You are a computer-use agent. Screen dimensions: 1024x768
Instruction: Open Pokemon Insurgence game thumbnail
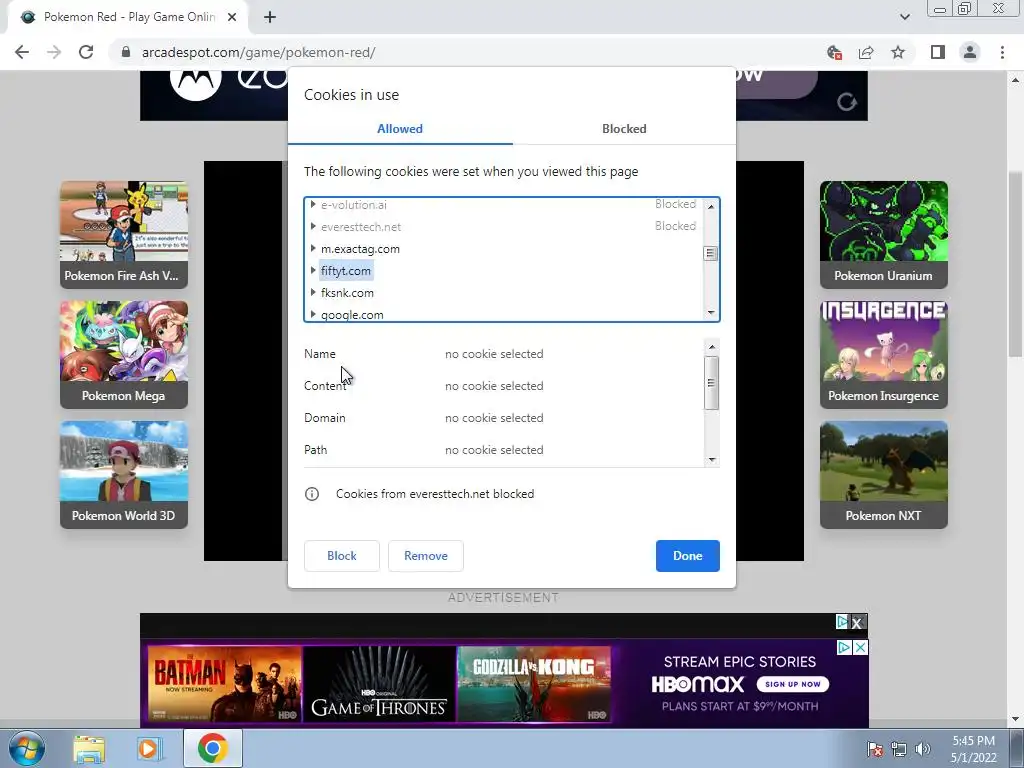884,355
